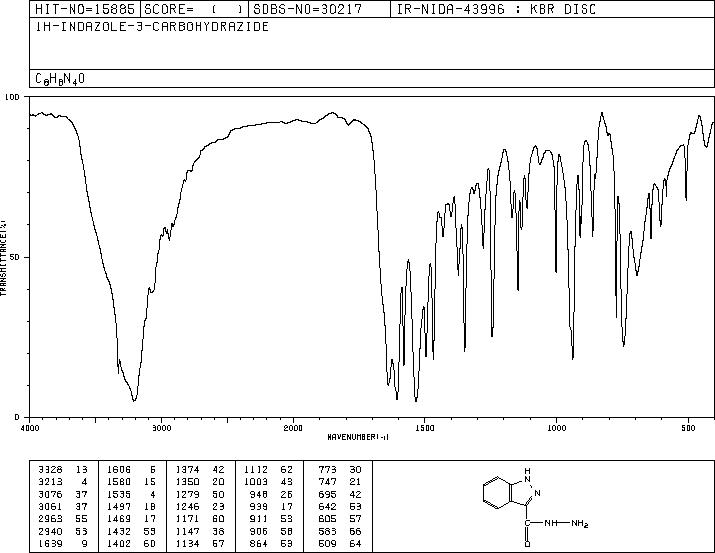Click the 1402 wavenumber in peak table
Screen dimensions: 715x553
119,543
